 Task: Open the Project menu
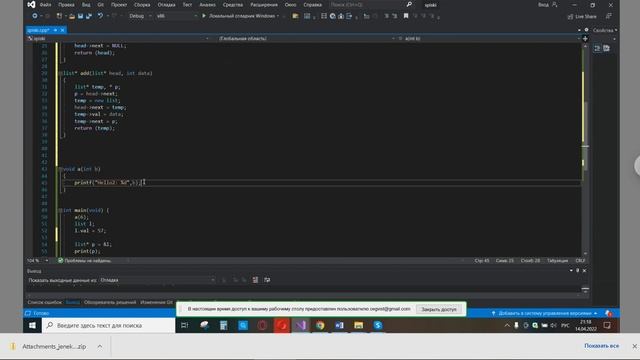point(119,5)
